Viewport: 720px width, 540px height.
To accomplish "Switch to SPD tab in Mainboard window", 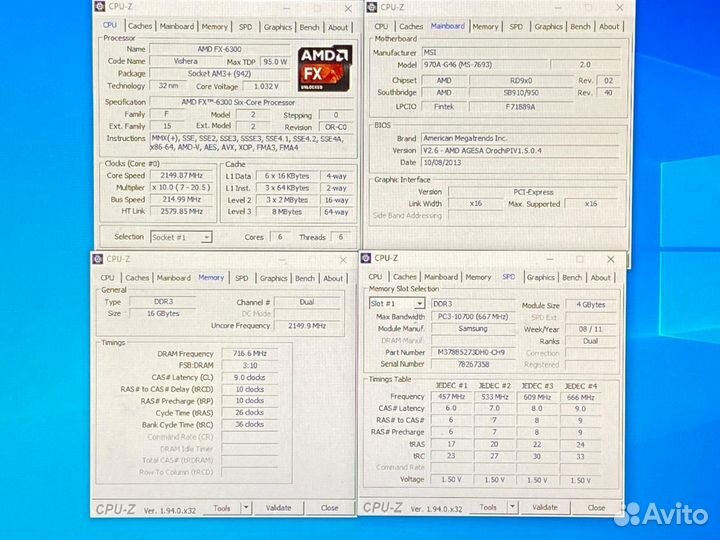I will click(x=516, y=27).
